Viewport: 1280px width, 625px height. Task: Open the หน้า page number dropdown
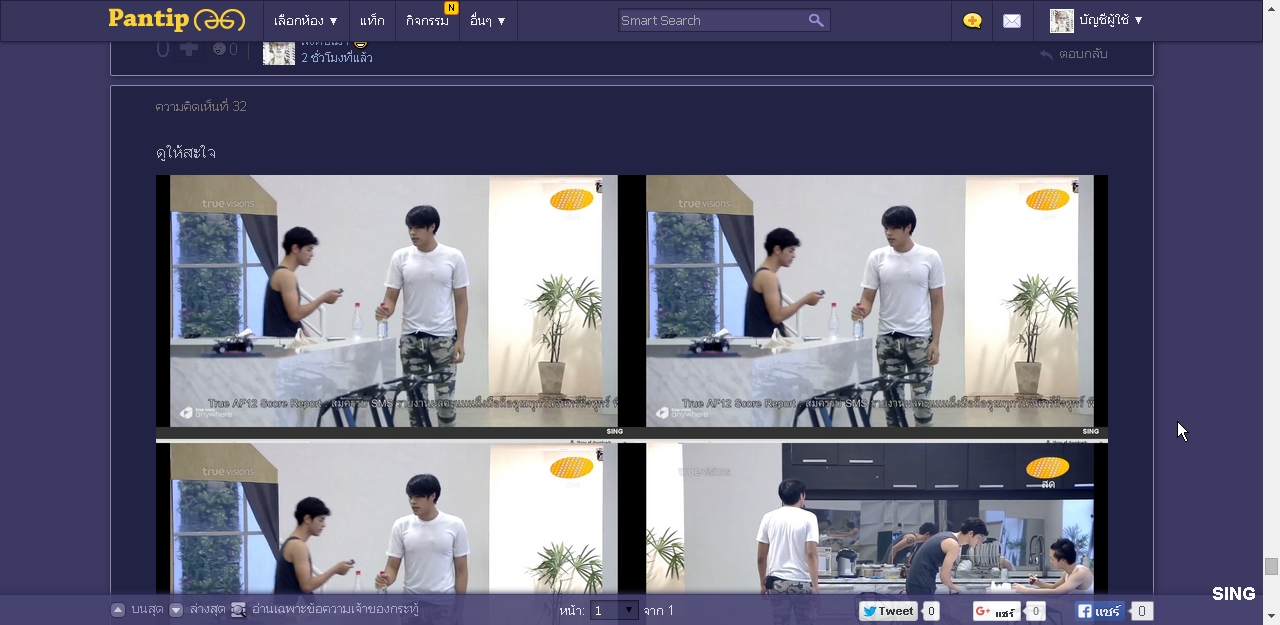(x=614, y=610)
